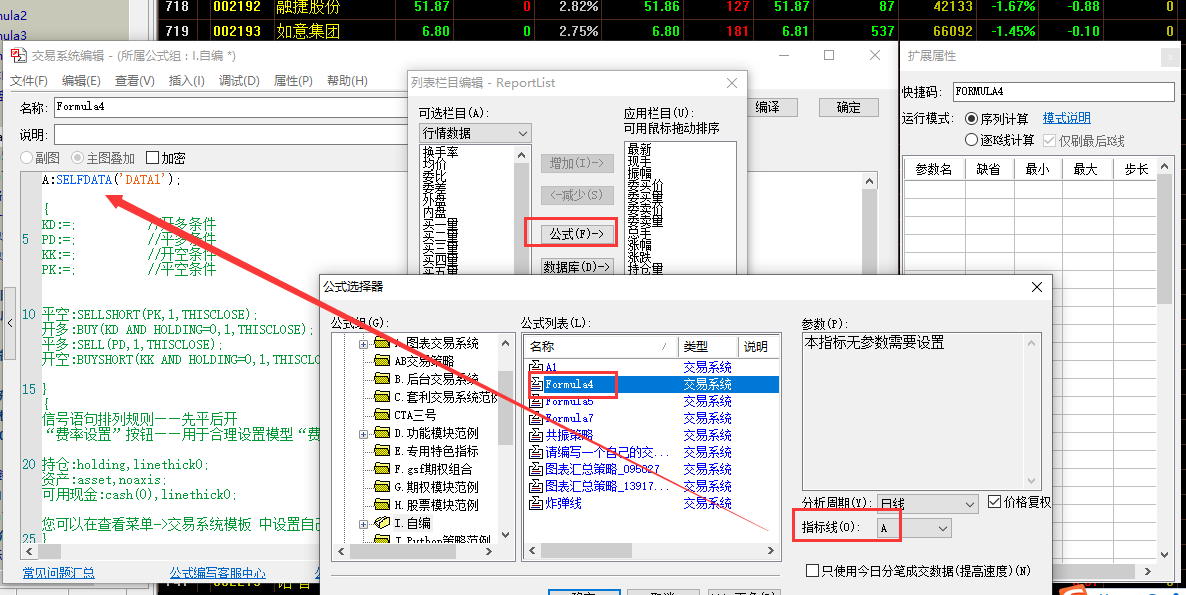Select the 副图 radio button
Viewport: 1186px width, 595px height.
26,158
